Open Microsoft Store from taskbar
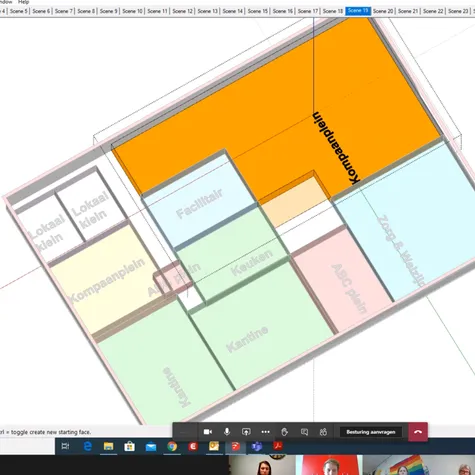Screen dimensions: 475x475 pos(129,446)
